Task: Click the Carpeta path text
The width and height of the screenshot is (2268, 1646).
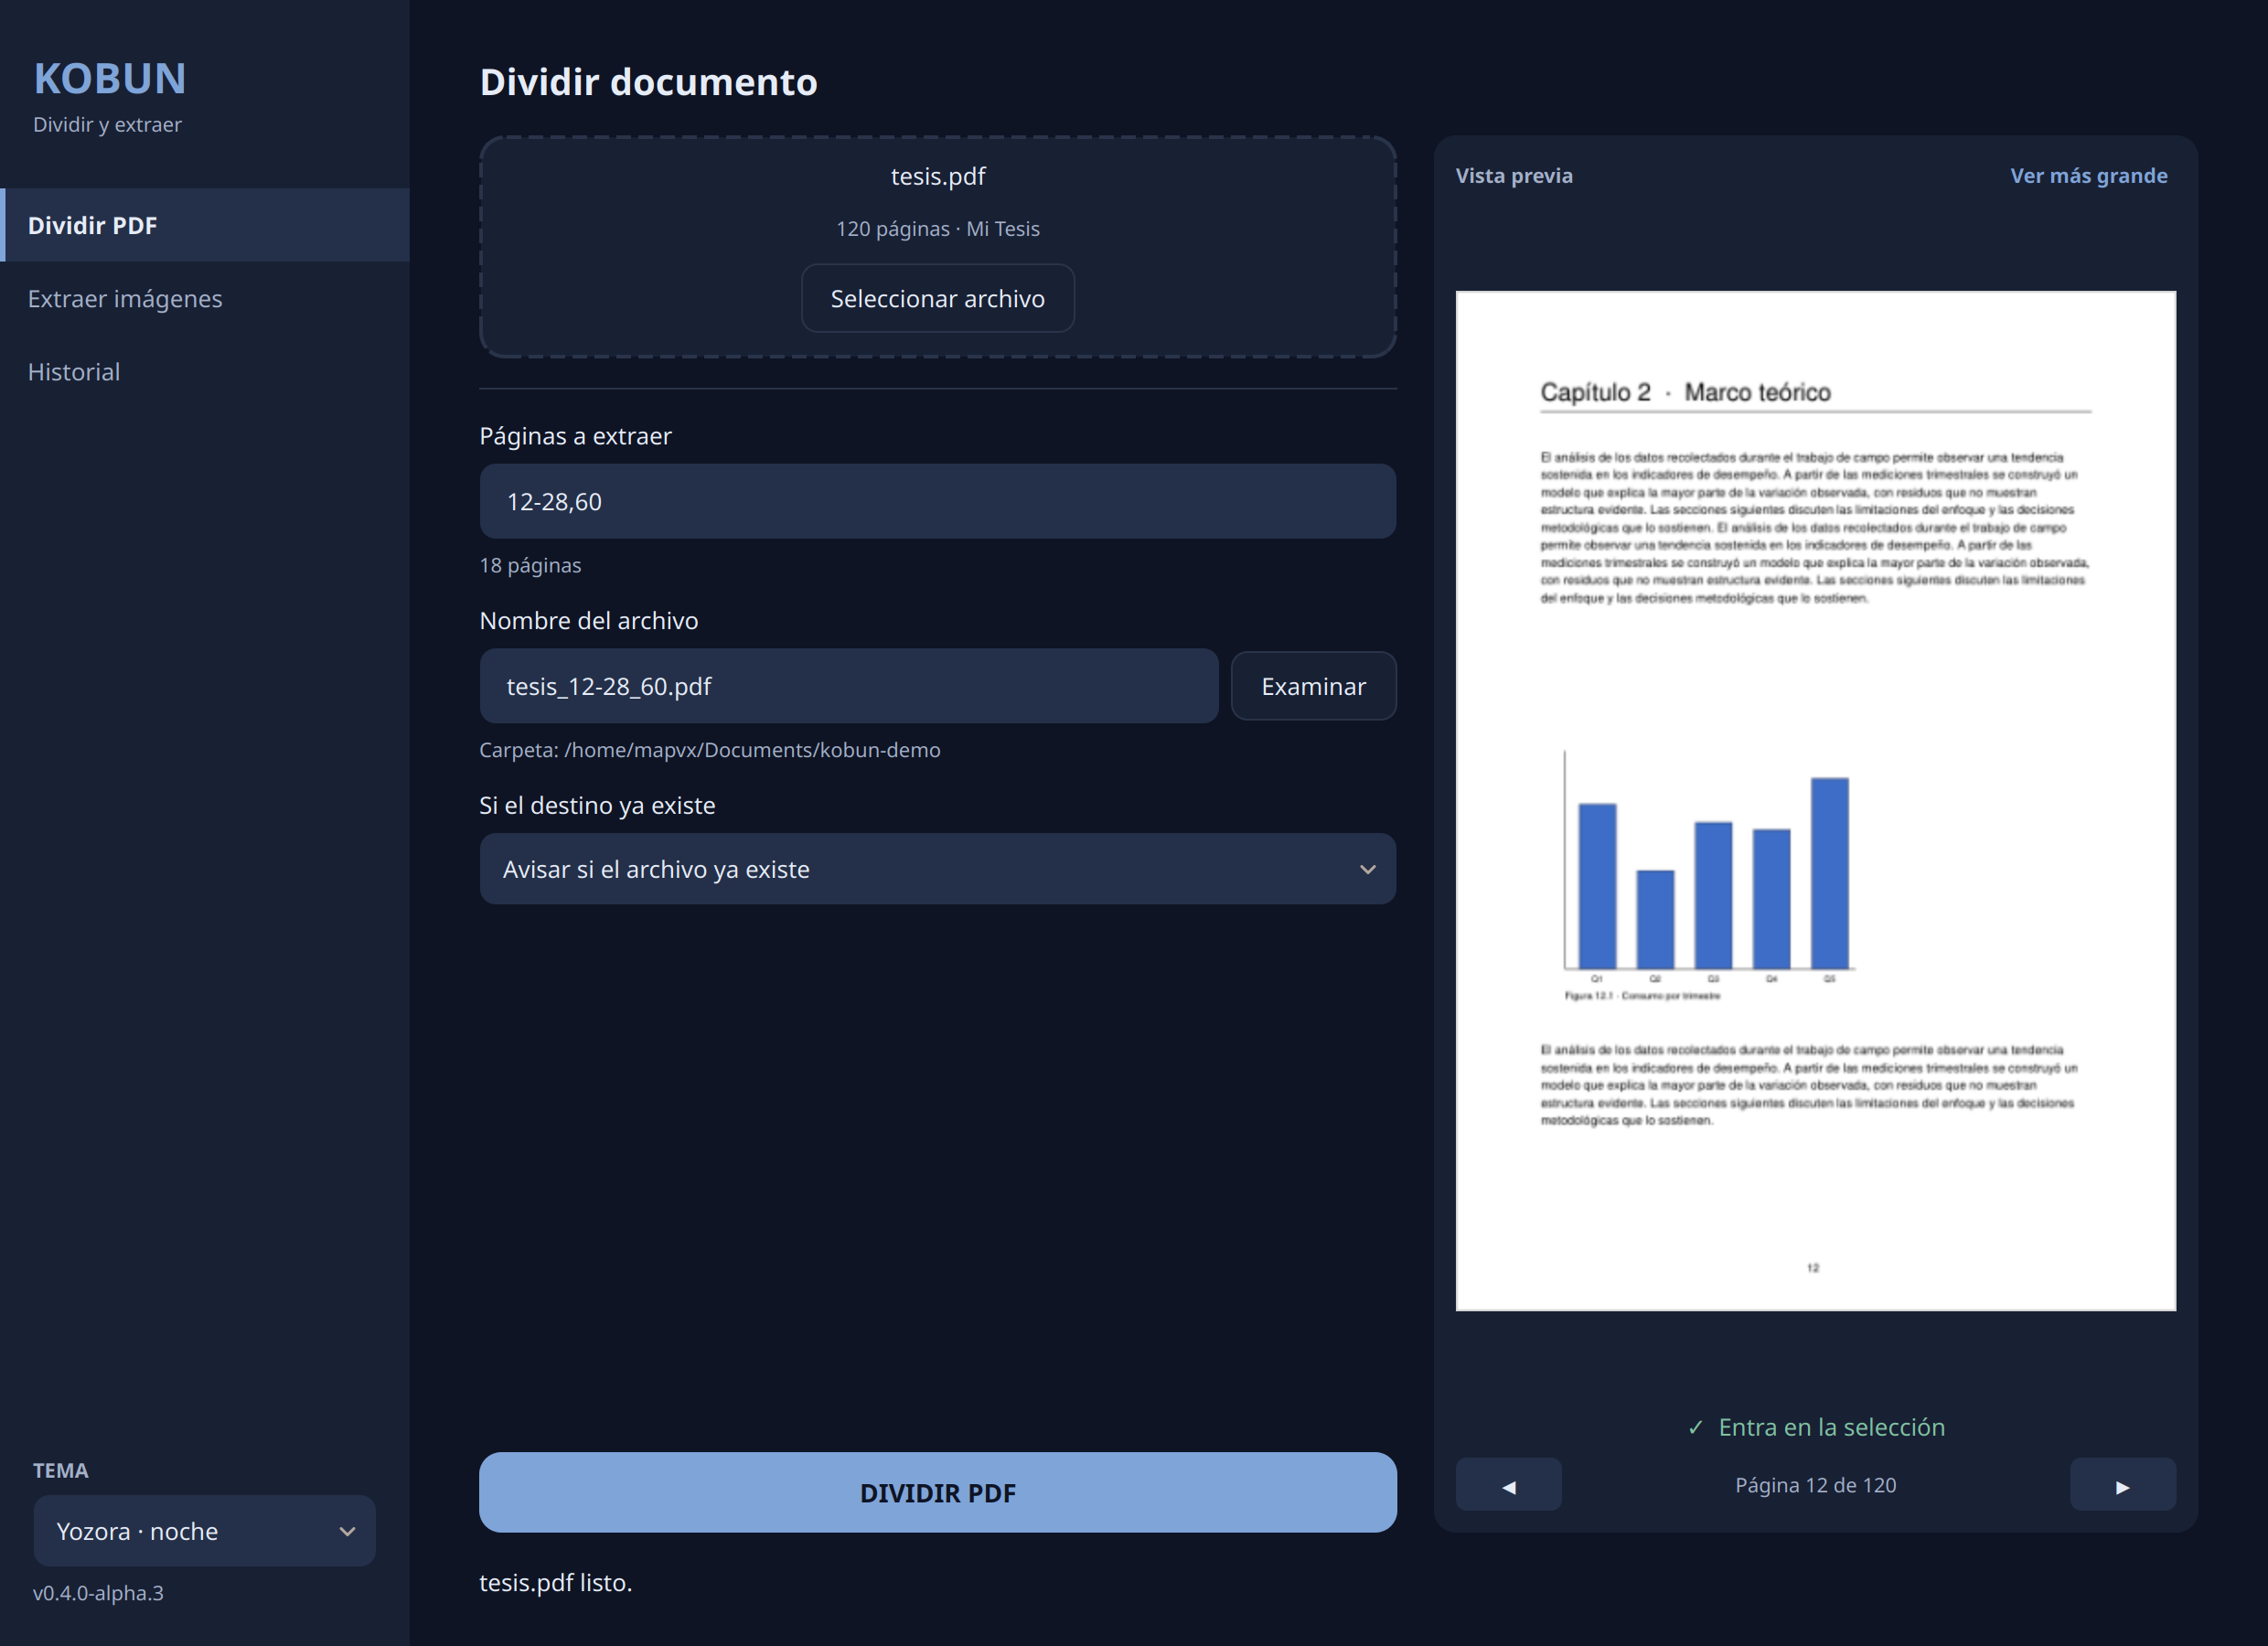Action: [709, 750]
